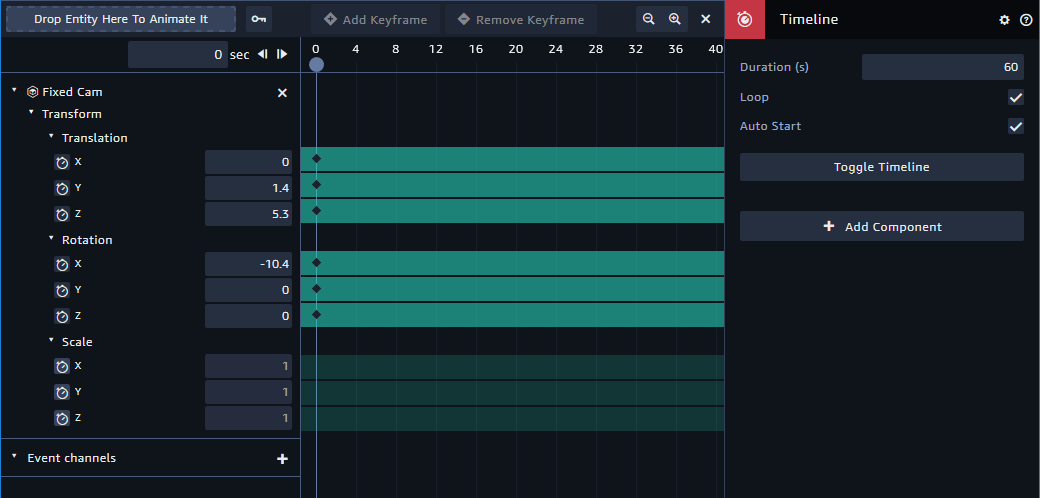Edit the Translation Z value 5.3
This screenshot has height=498, width=1040.
click(x=248, y=214)
